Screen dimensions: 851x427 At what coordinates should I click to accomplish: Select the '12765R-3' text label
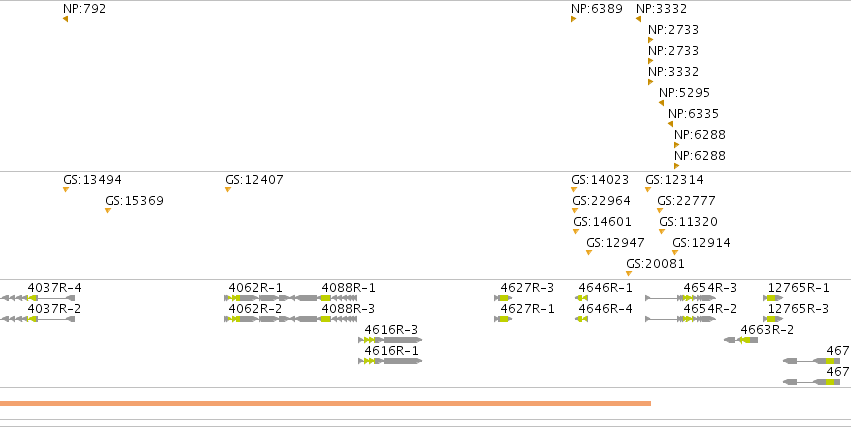799,309
